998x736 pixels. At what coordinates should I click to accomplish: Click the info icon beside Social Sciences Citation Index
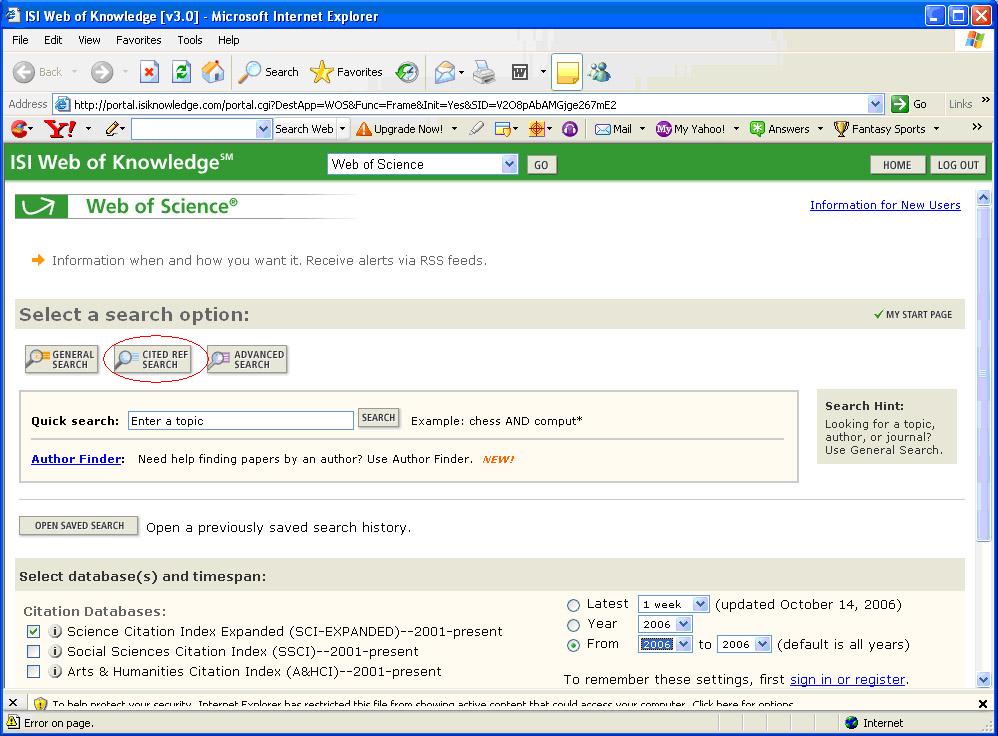(x=55, y=651)
